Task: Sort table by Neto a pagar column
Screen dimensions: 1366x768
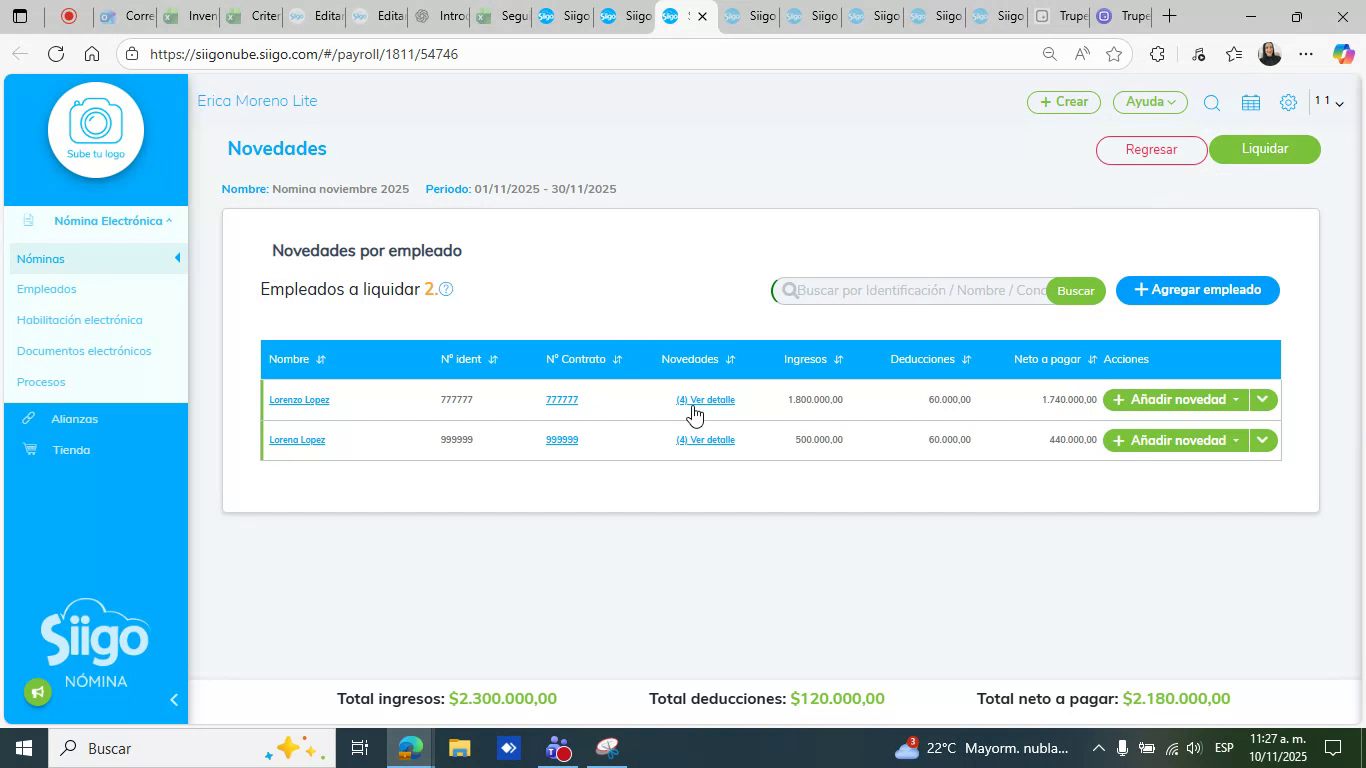Action: click(1092, 359)
